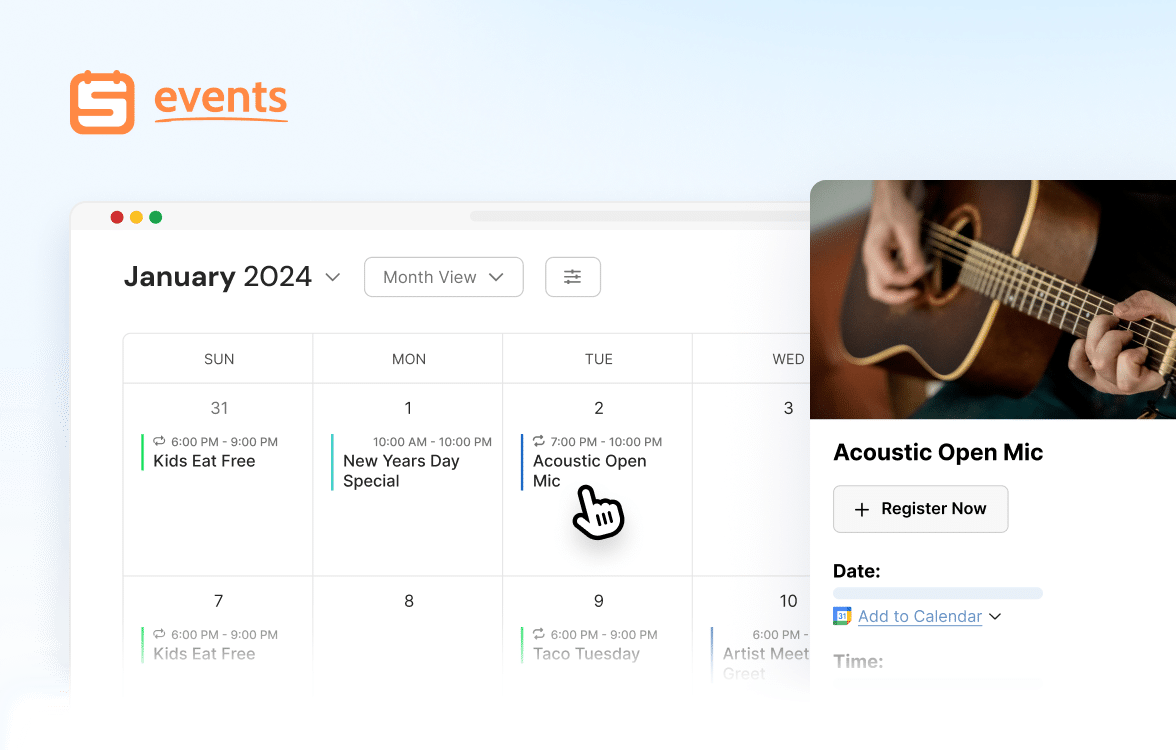Click the orange events calendar logo icon
1176x750 pixels.
(102, 102)
